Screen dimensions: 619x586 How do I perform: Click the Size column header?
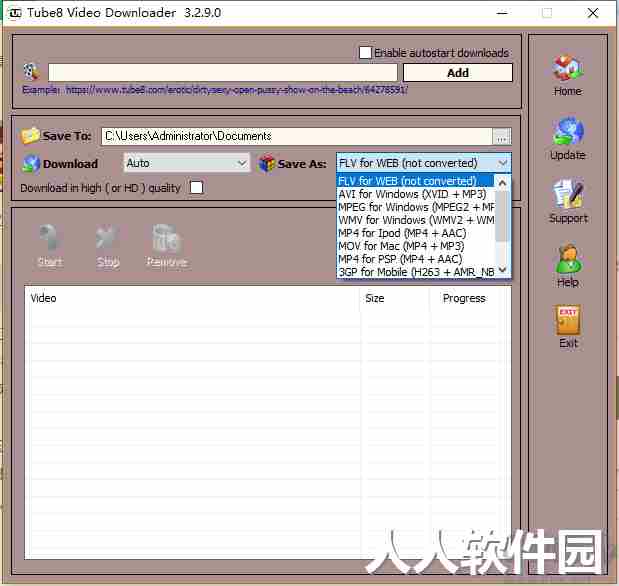(394, 298)
